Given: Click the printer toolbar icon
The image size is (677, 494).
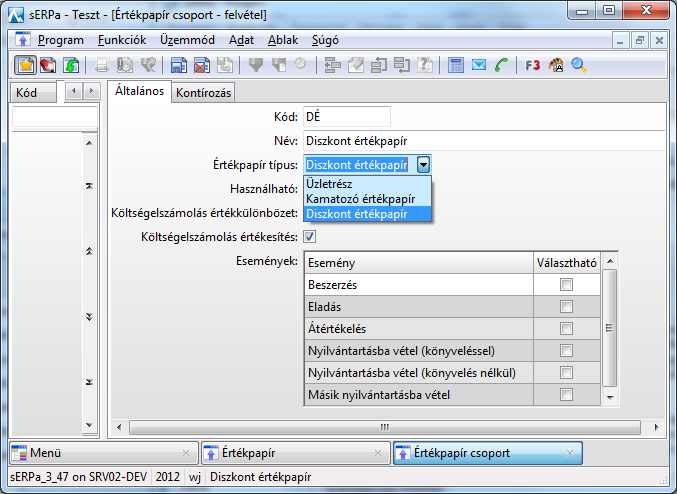Looking at the screenshot, I should [102, 65].
